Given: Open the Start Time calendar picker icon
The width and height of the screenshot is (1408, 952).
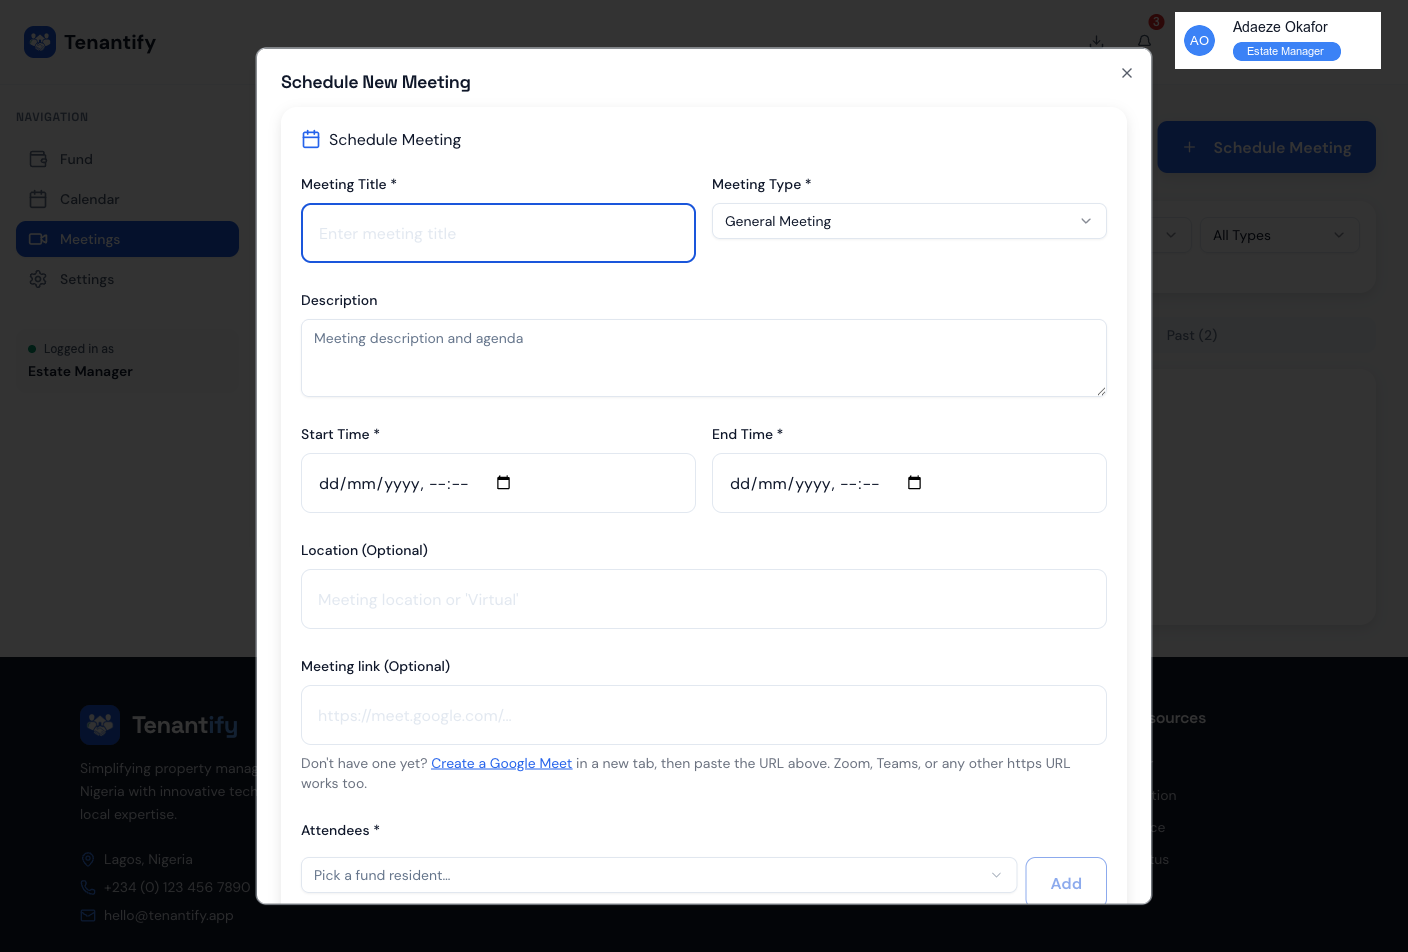Looking at the screenshot, I should [x=504, y=483].
